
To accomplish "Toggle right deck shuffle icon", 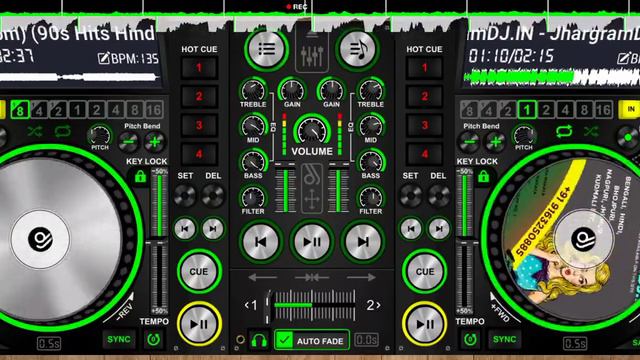I will tap(591, 131).
